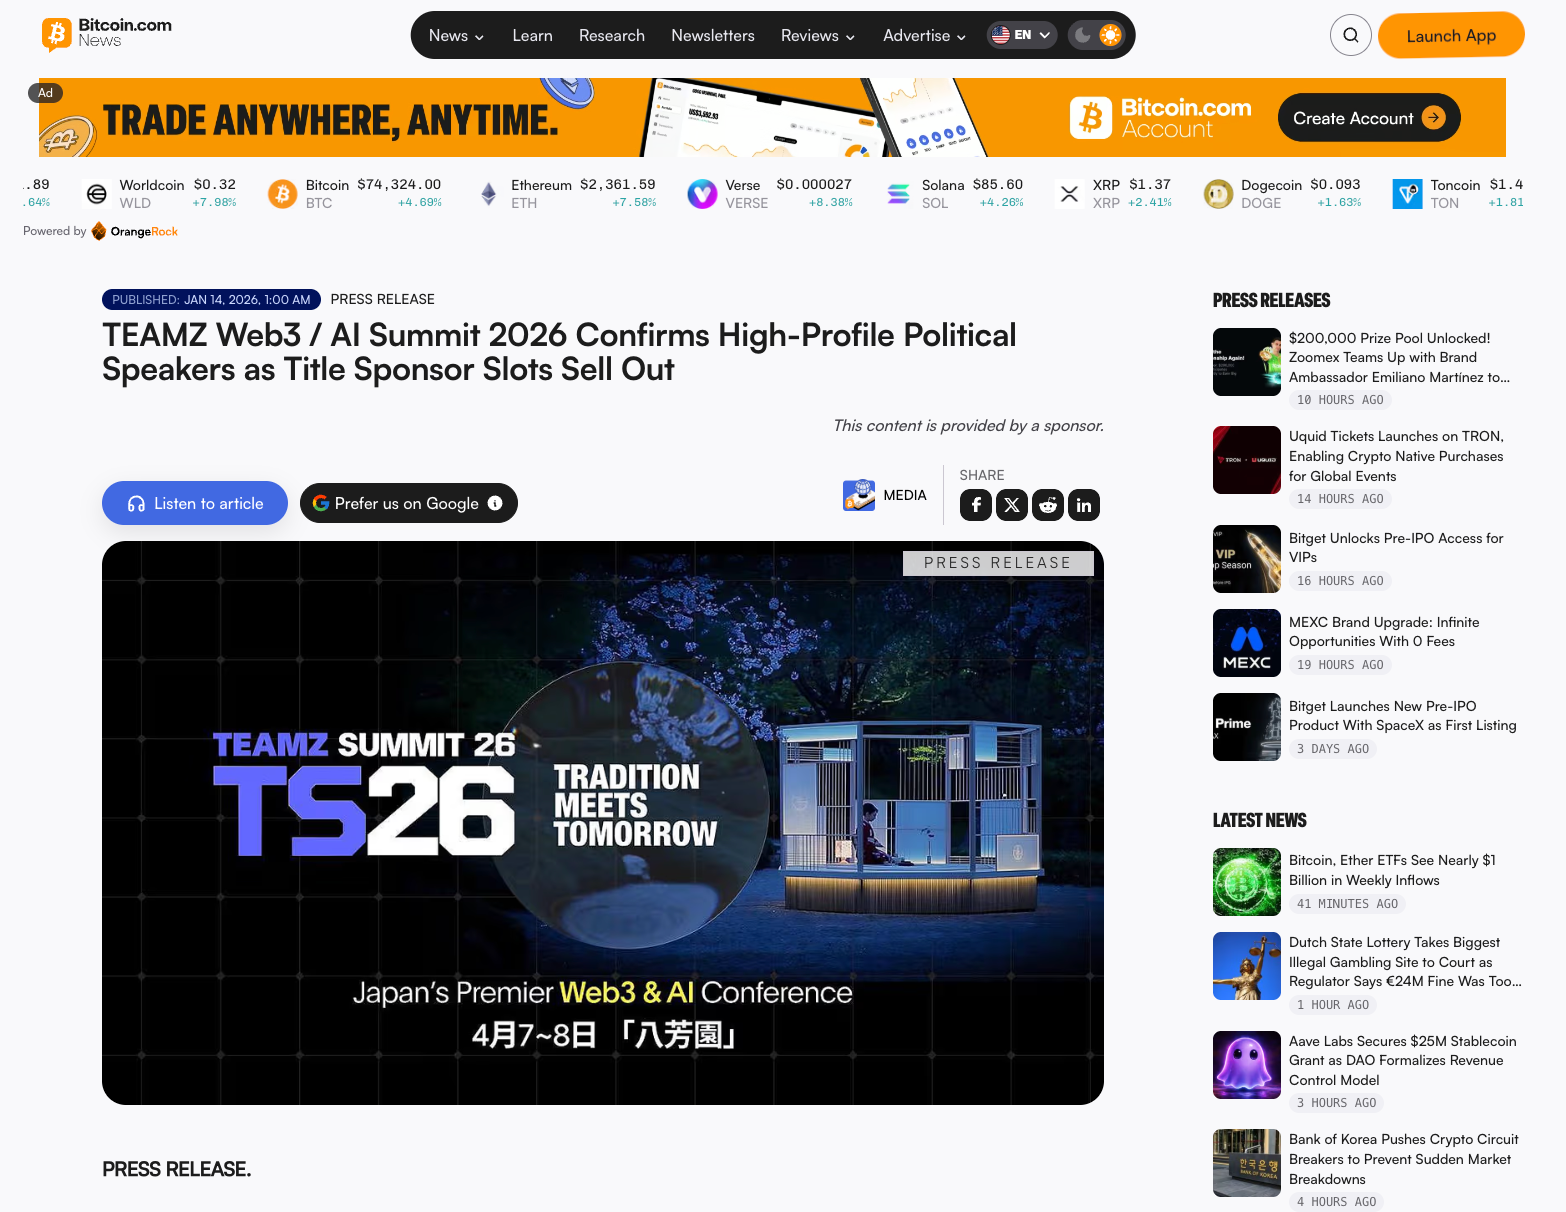The image size is (1566, 1212).
Task: Select the Dogecoin ticker icon
Action: click(x=1219, y=194)
